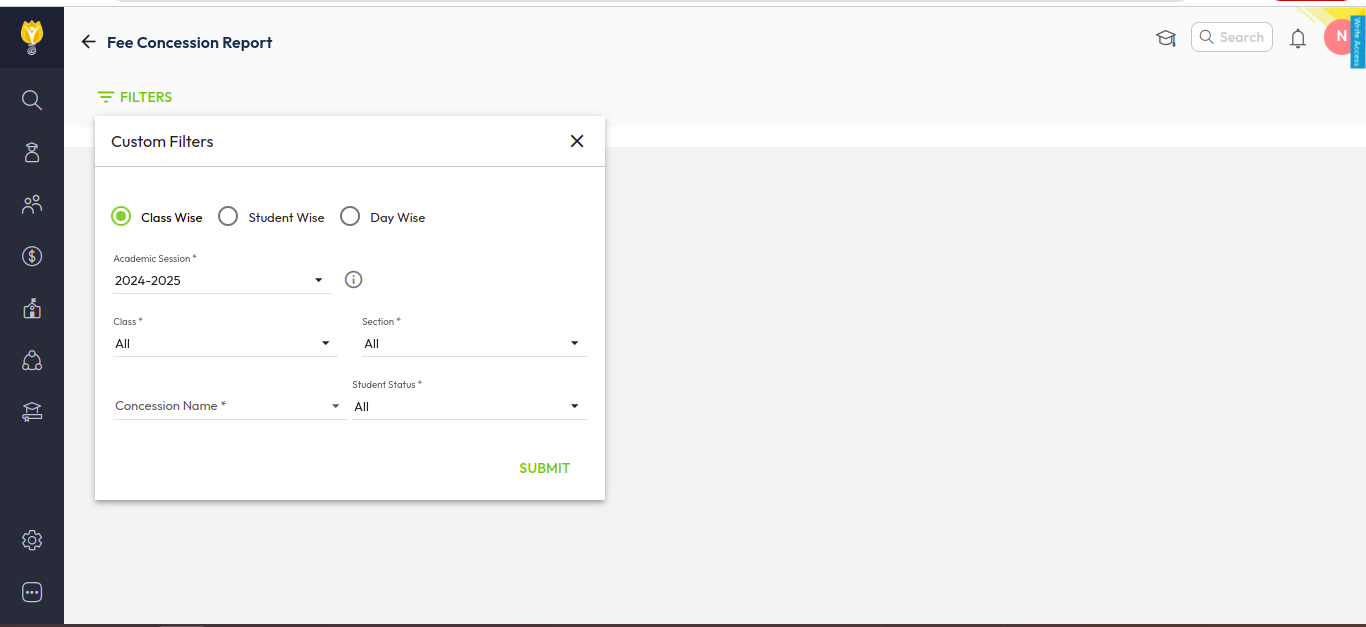Click the graduation cap icon in header
Image resolution: width=1366 pixels, height=627 pixels.
pyautogui.click(x=1165, y=38)
